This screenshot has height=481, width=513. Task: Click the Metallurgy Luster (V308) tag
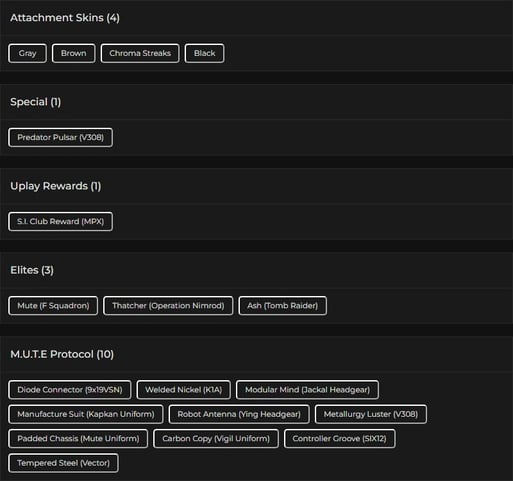371,414
